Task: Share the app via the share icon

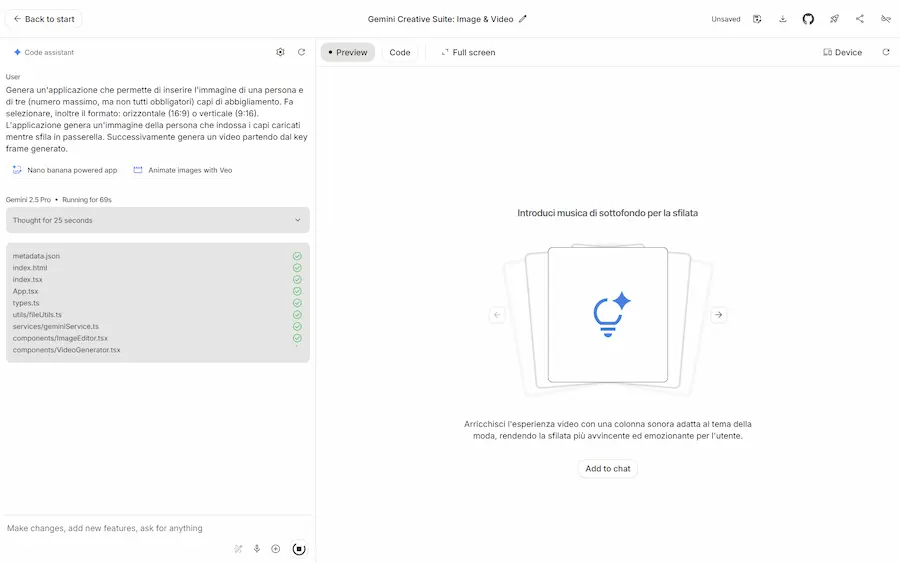Action: [860, 19]
